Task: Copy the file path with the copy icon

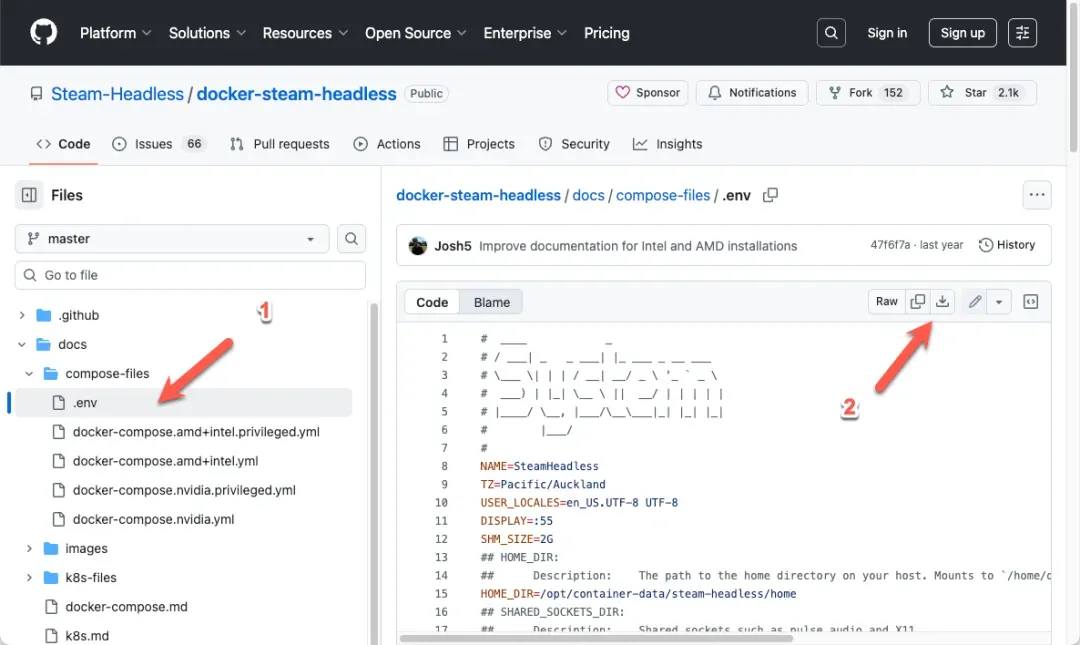Action: coord(770,195)
